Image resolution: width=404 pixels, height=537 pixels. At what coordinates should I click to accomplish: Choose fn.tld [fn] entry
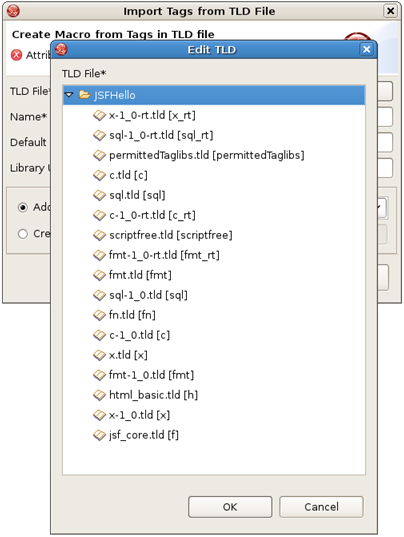click(132, 315)
